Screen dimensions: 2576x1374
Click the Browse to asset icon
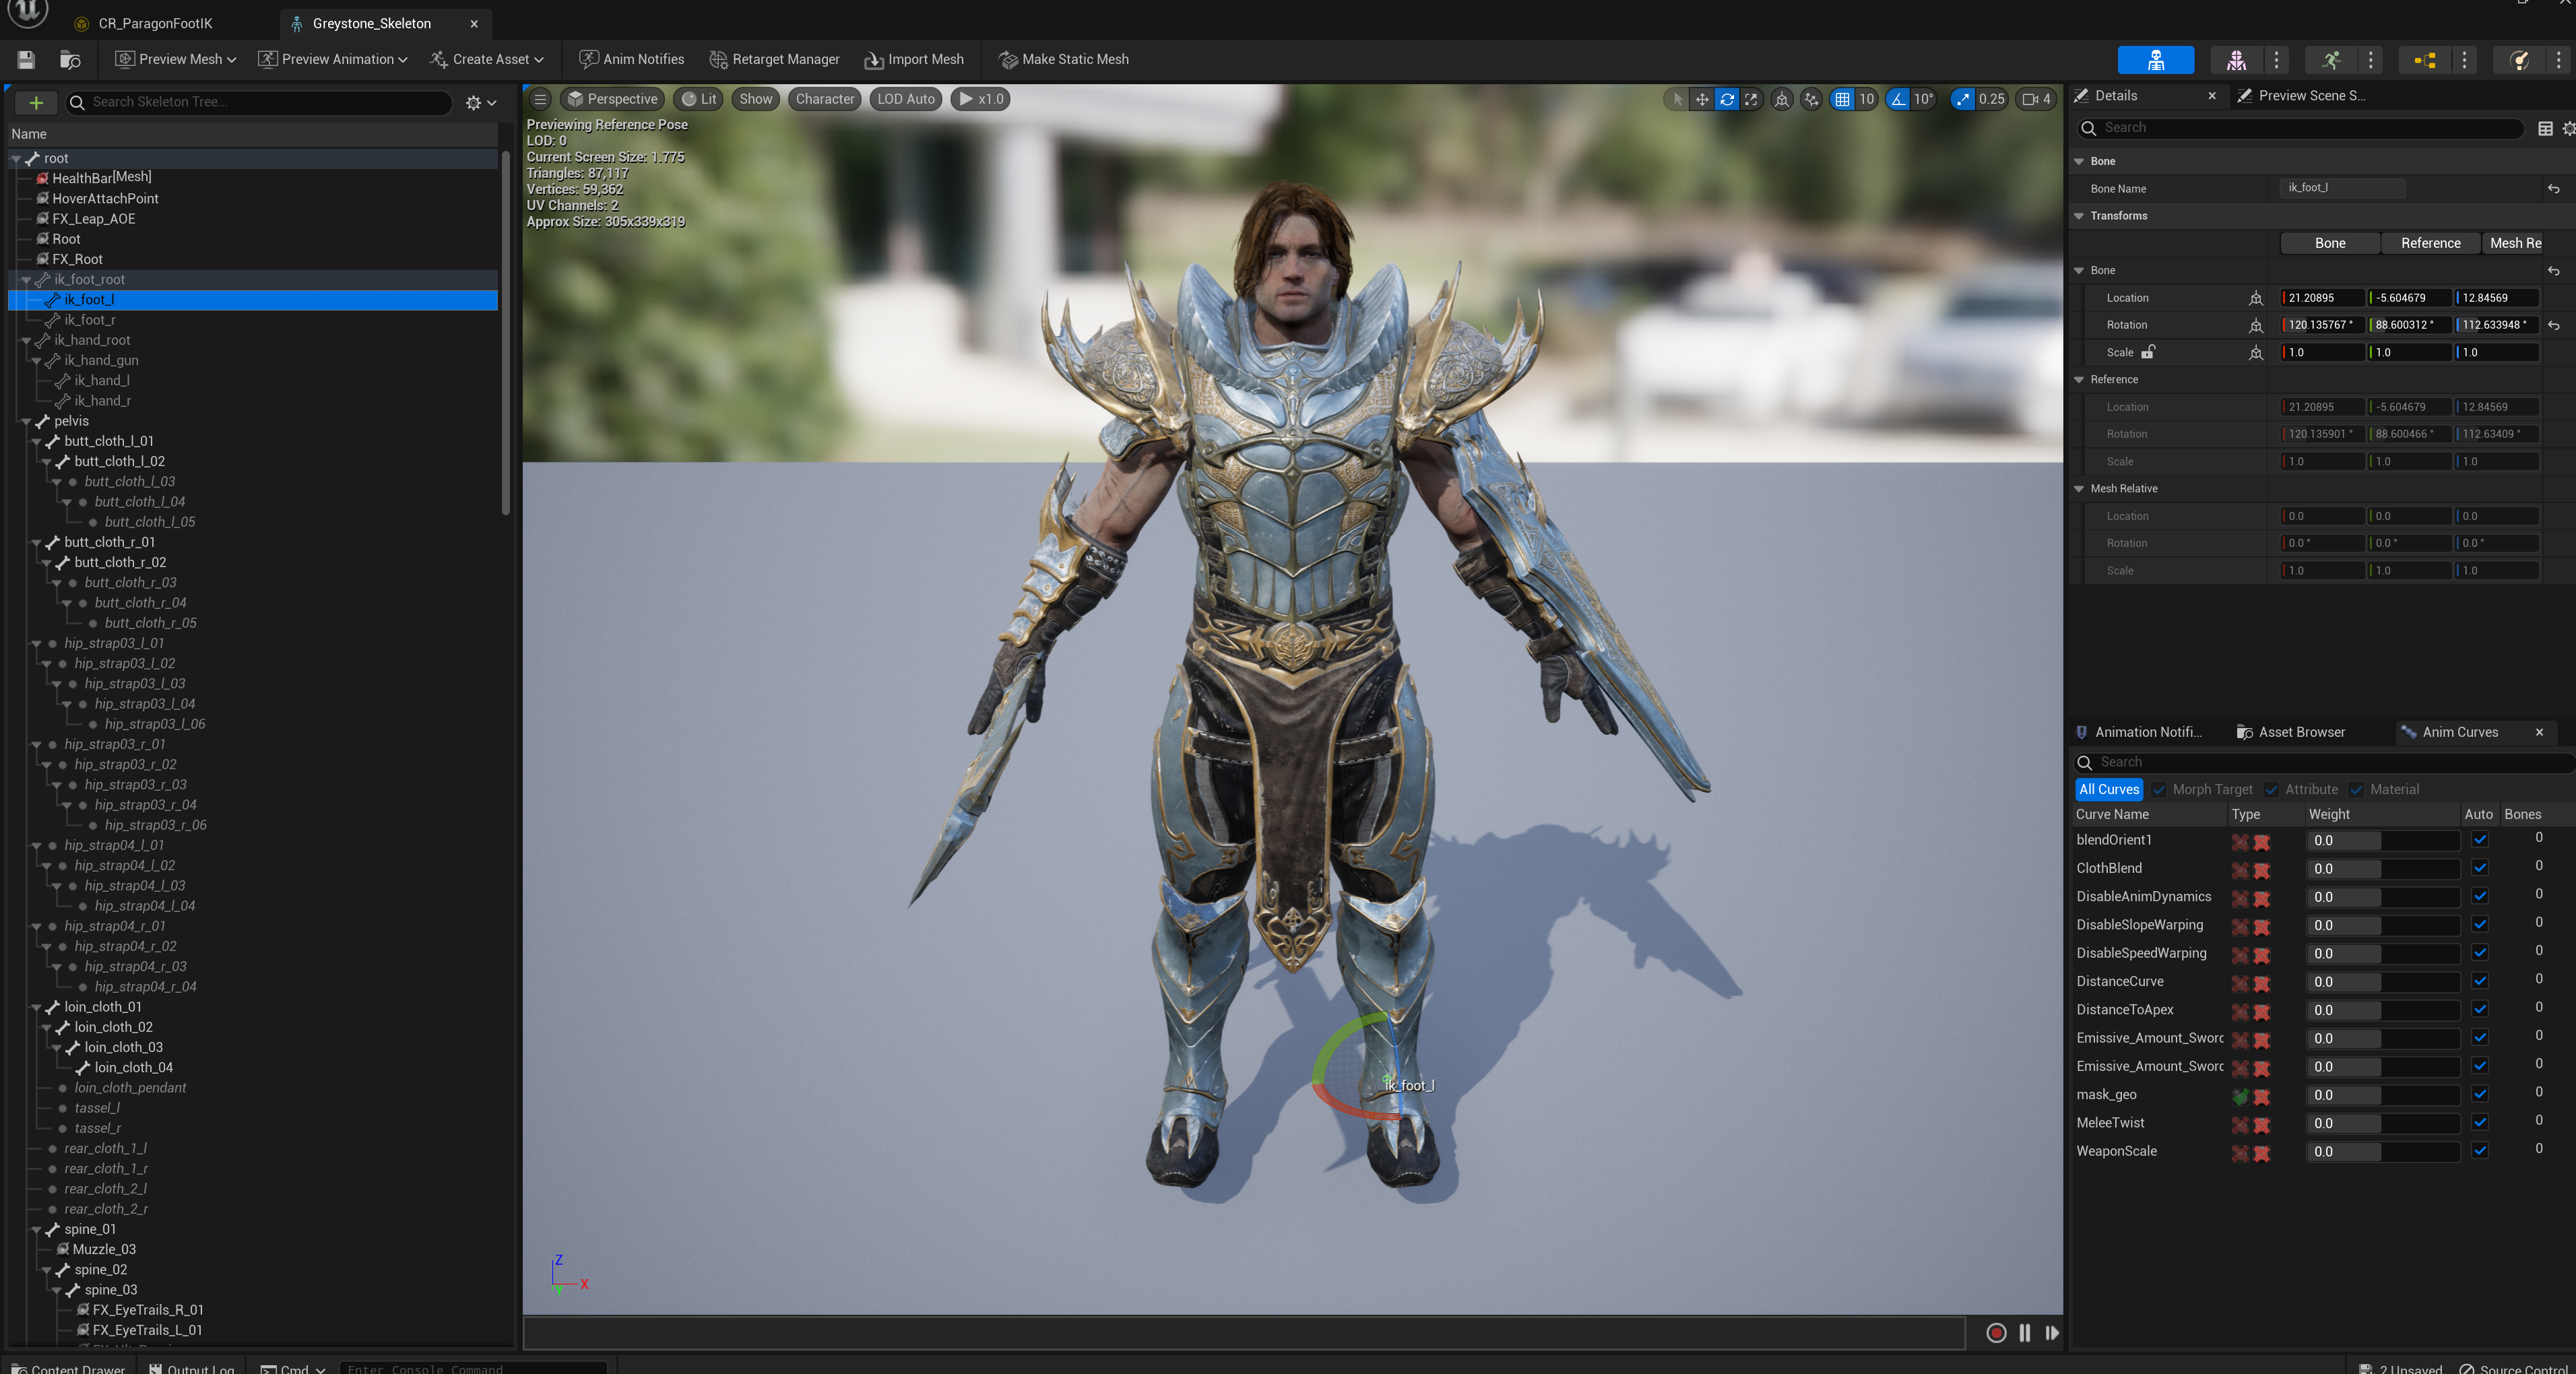click(x=70, y=60)
